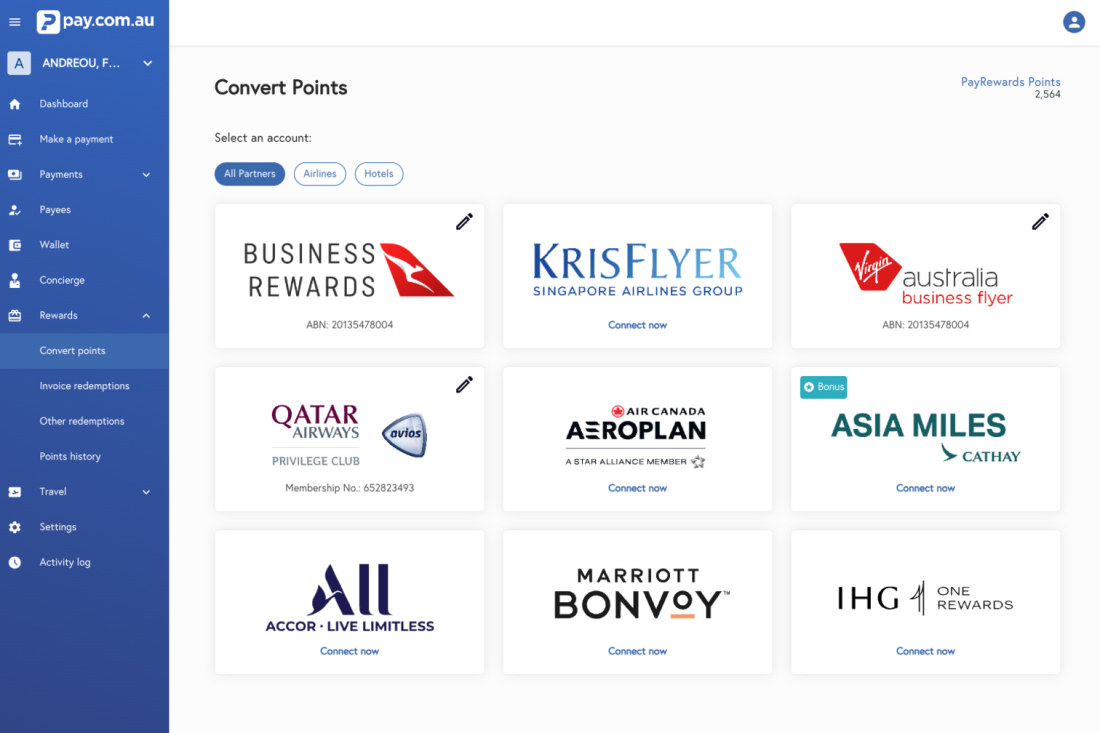Screen dimensions: 1100x733
Task: Go to Points history
Action: (70, 457)
